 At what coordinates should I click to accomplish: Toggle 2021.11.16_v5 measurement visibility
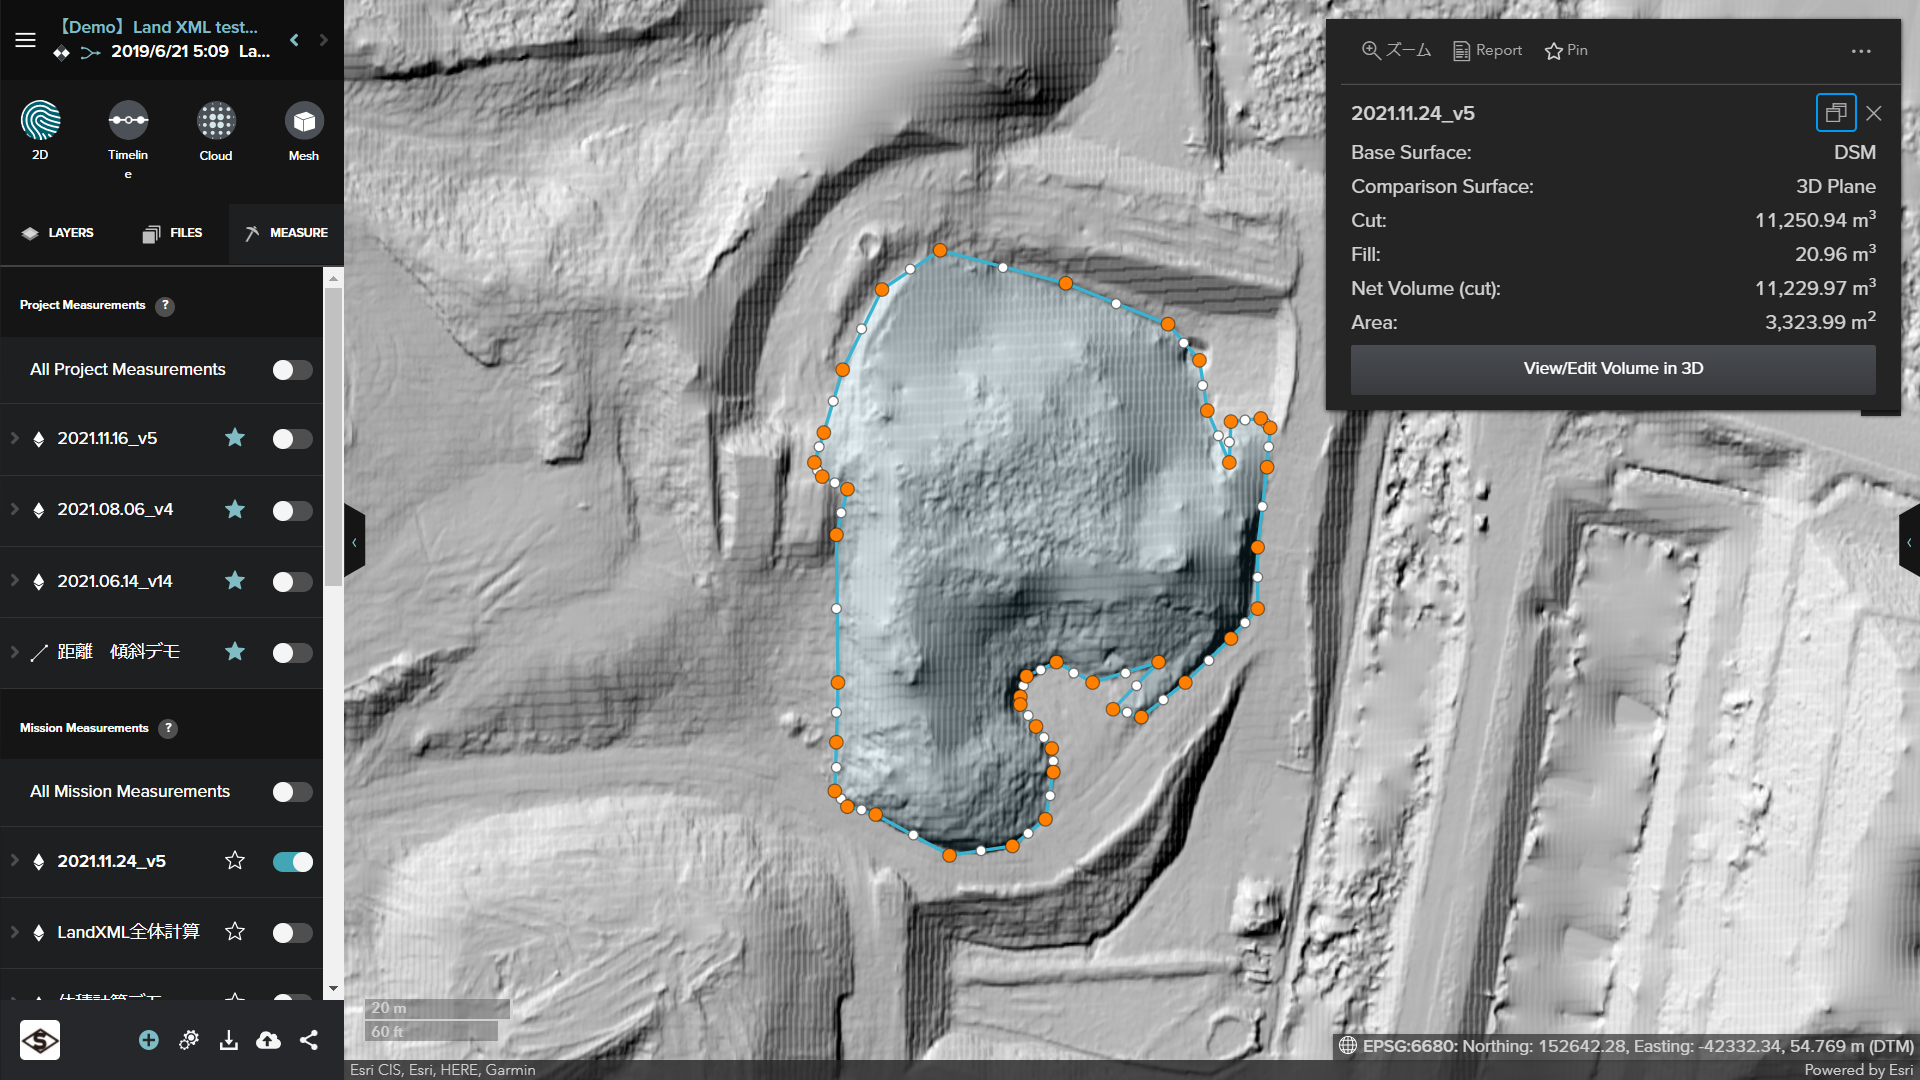(x=292, y=439)
